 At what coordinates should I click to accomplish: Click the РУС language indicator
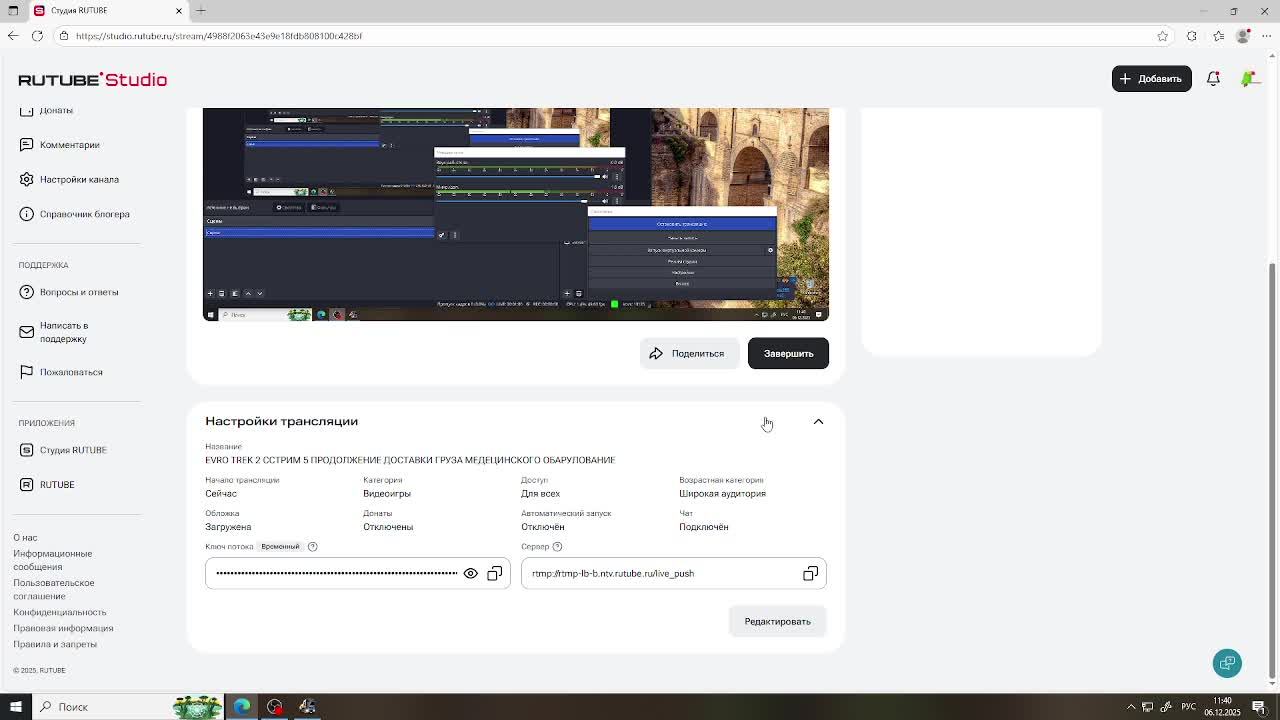pos(1188,707)
